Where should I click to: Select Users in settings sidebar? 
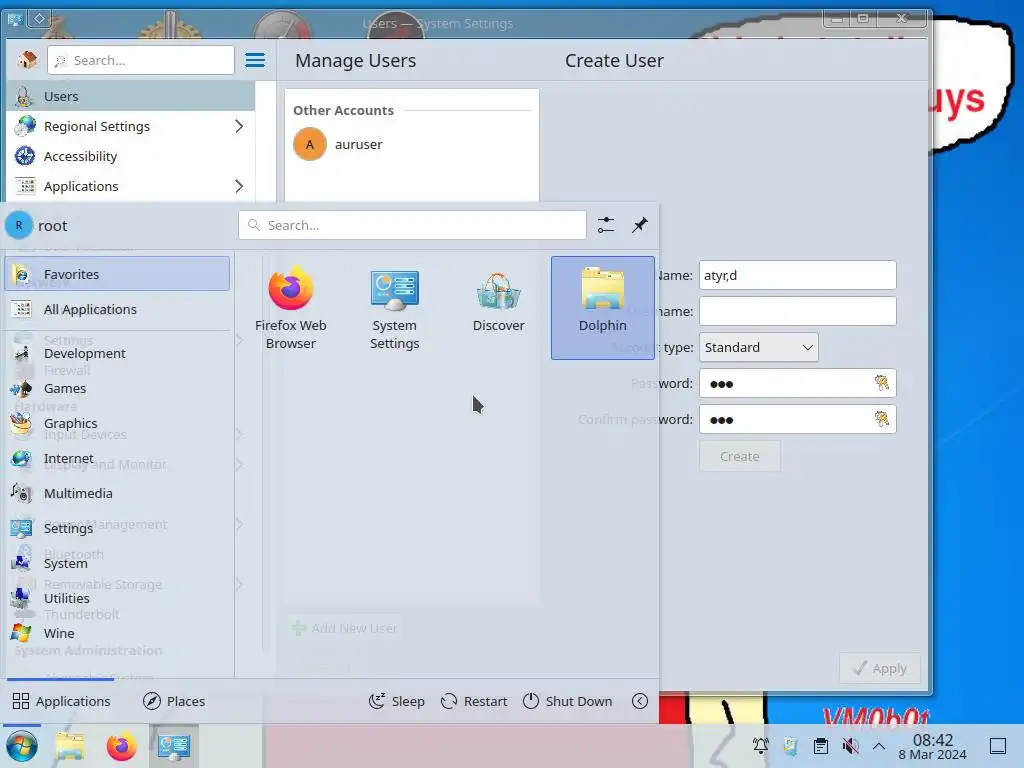131,96
